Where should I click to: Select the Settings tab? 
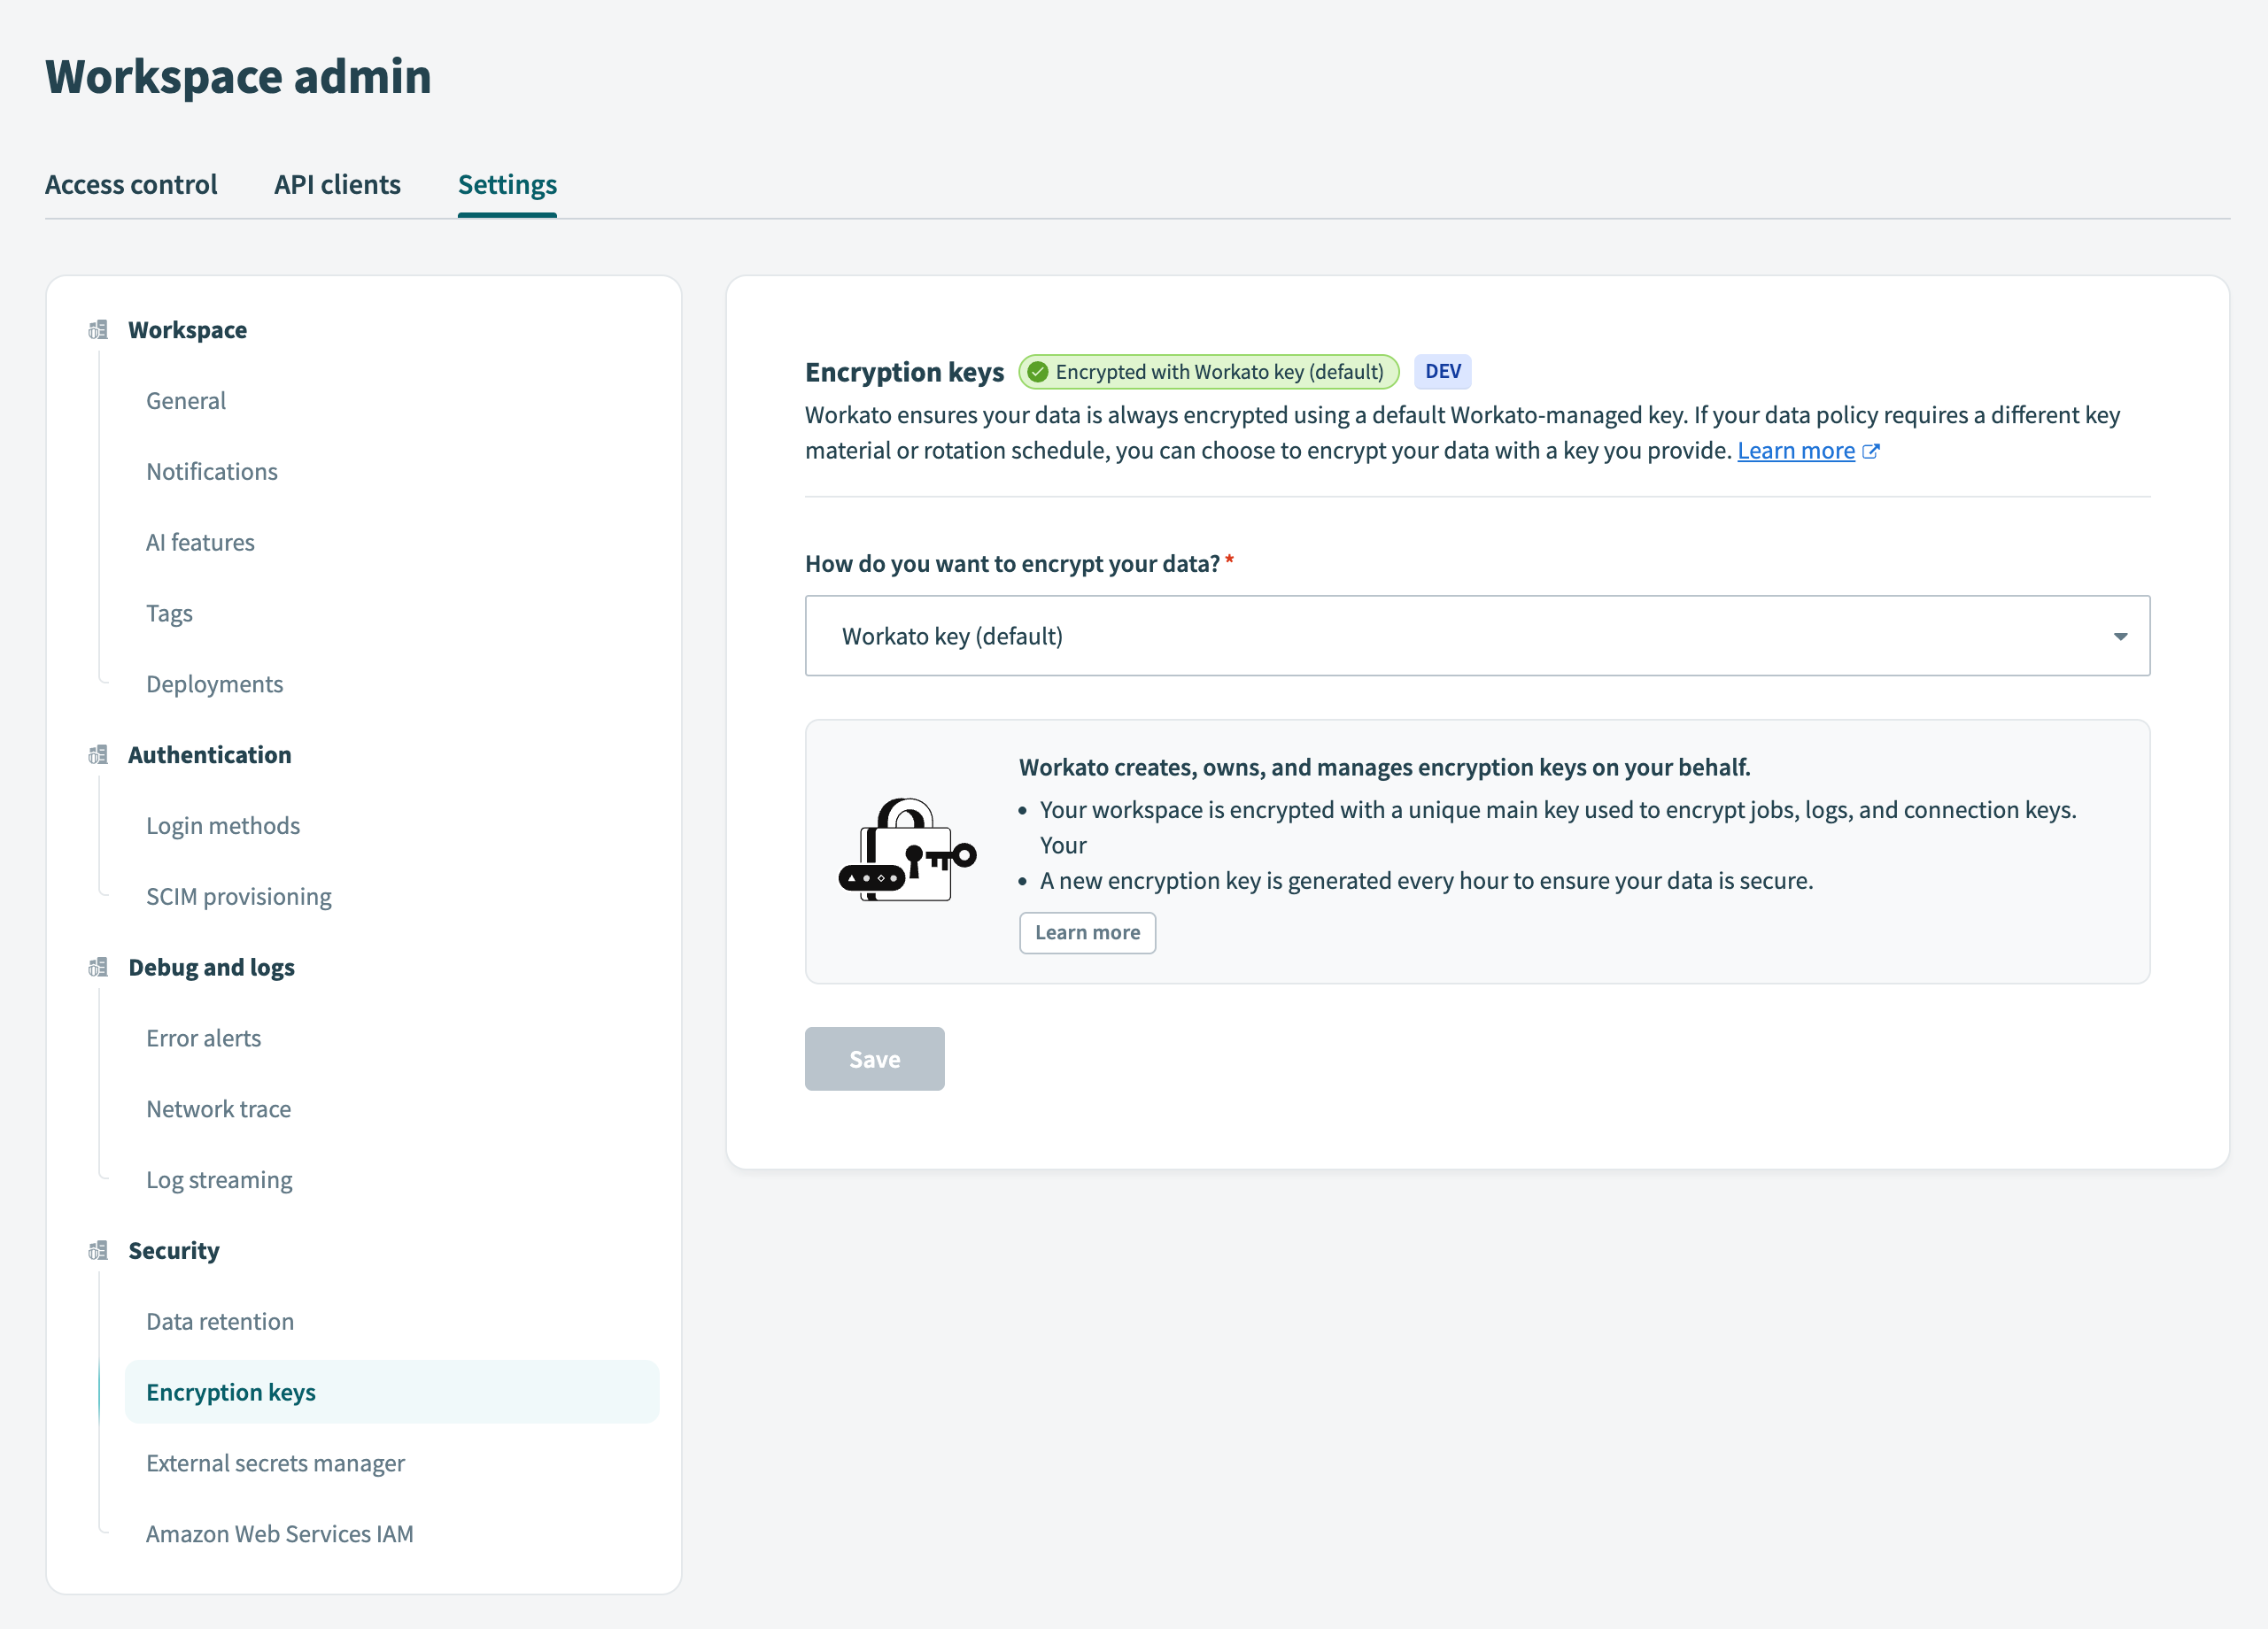507,184
